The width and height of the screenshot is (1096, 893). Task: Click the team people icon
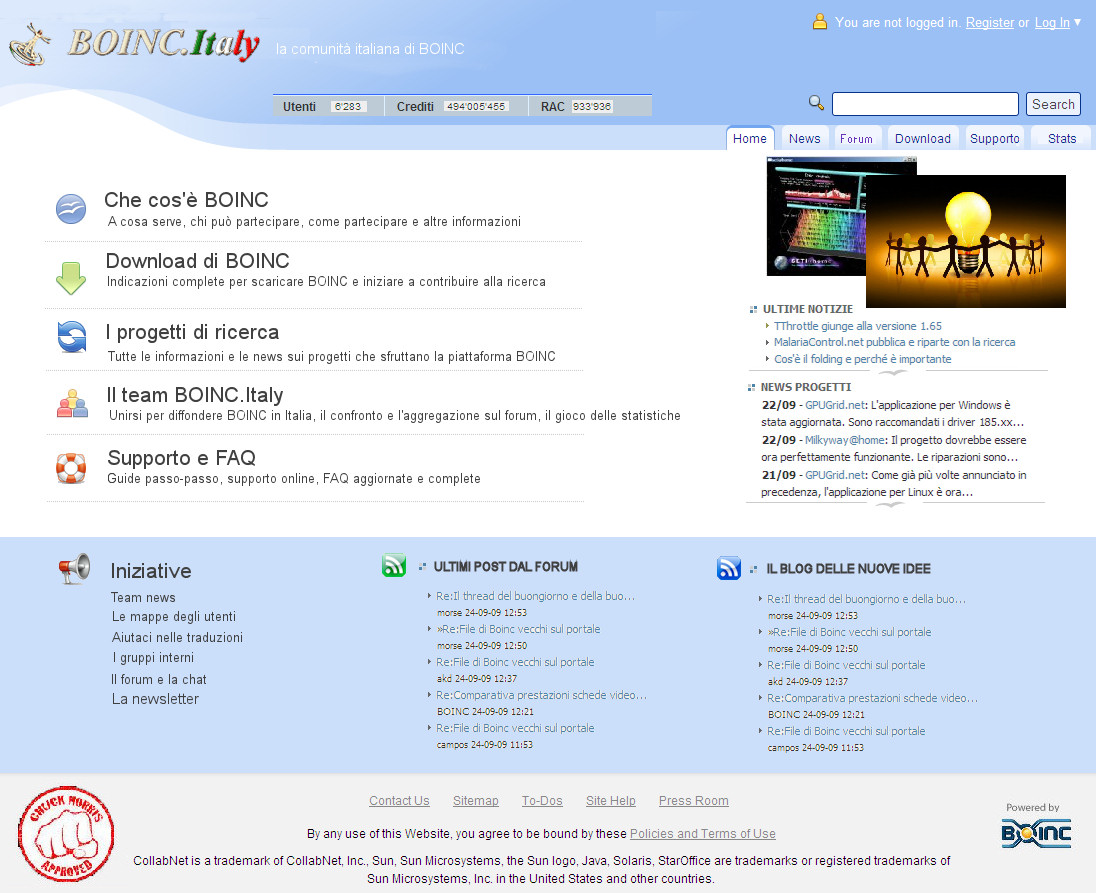click(x=72, y=402)
